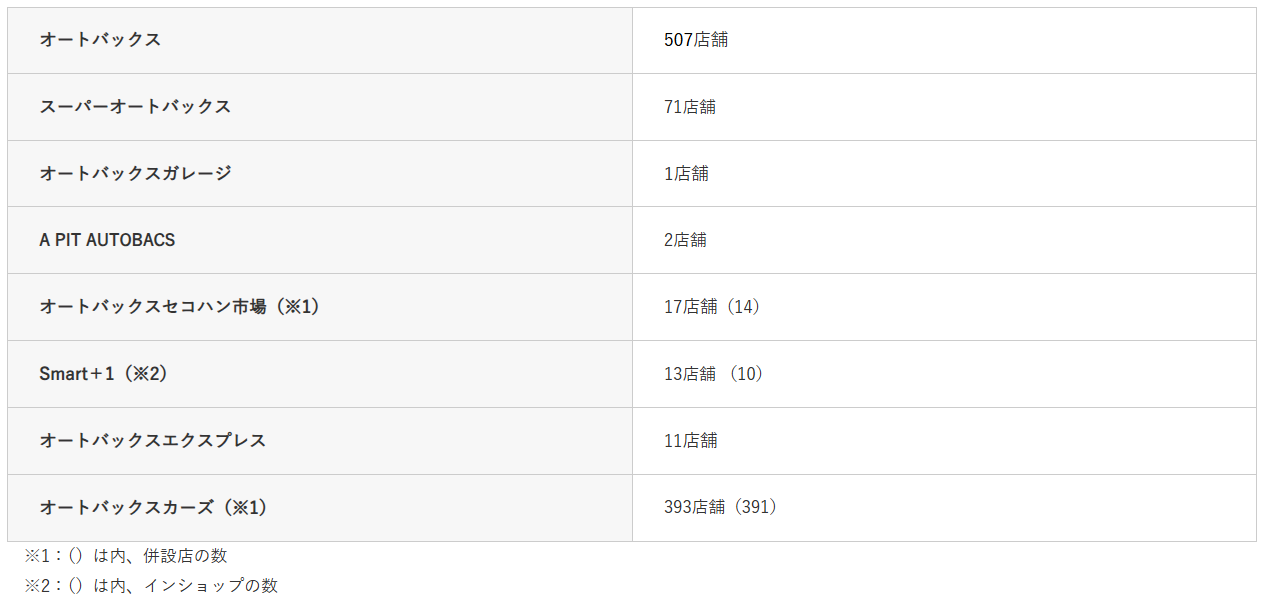The width and height of the screenshot is (1262, 604).
Task: Select the 71店舗 value cell
Action: click(x=690, y=107)
